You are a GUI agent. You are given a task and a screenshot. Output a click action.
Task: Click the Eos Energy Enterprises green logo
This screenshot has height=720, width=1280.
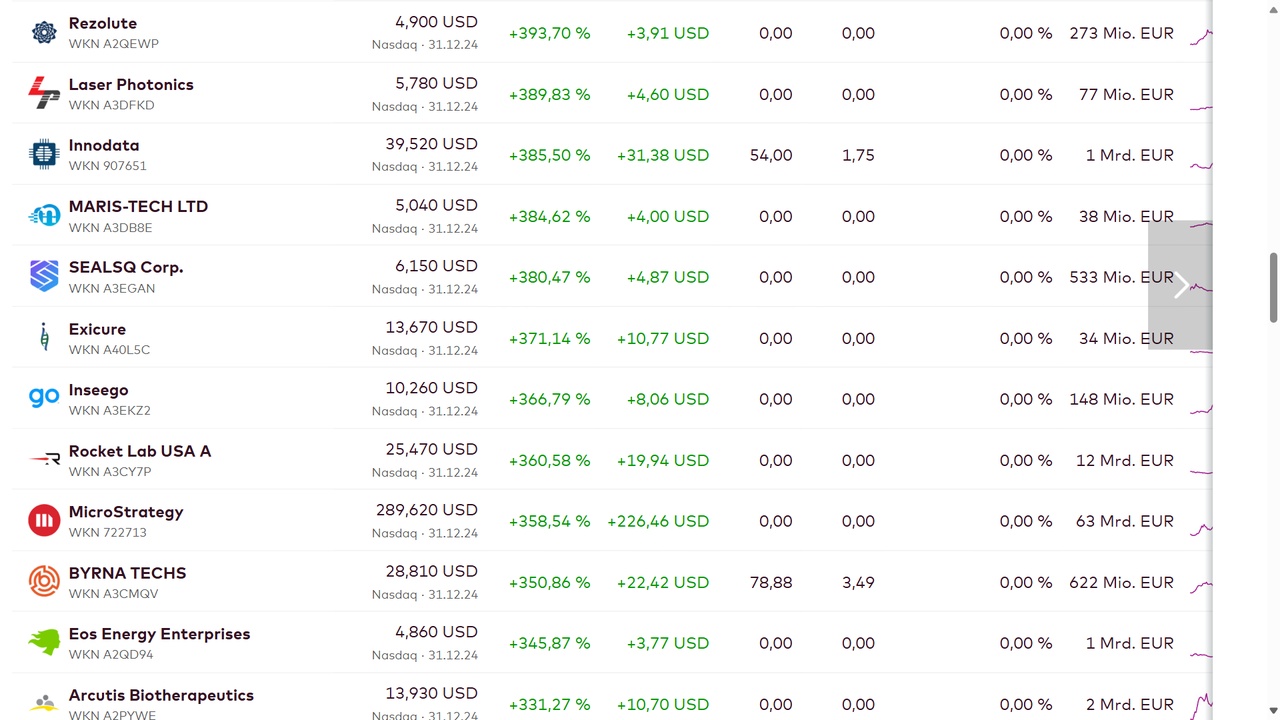(x=44, y=643)
